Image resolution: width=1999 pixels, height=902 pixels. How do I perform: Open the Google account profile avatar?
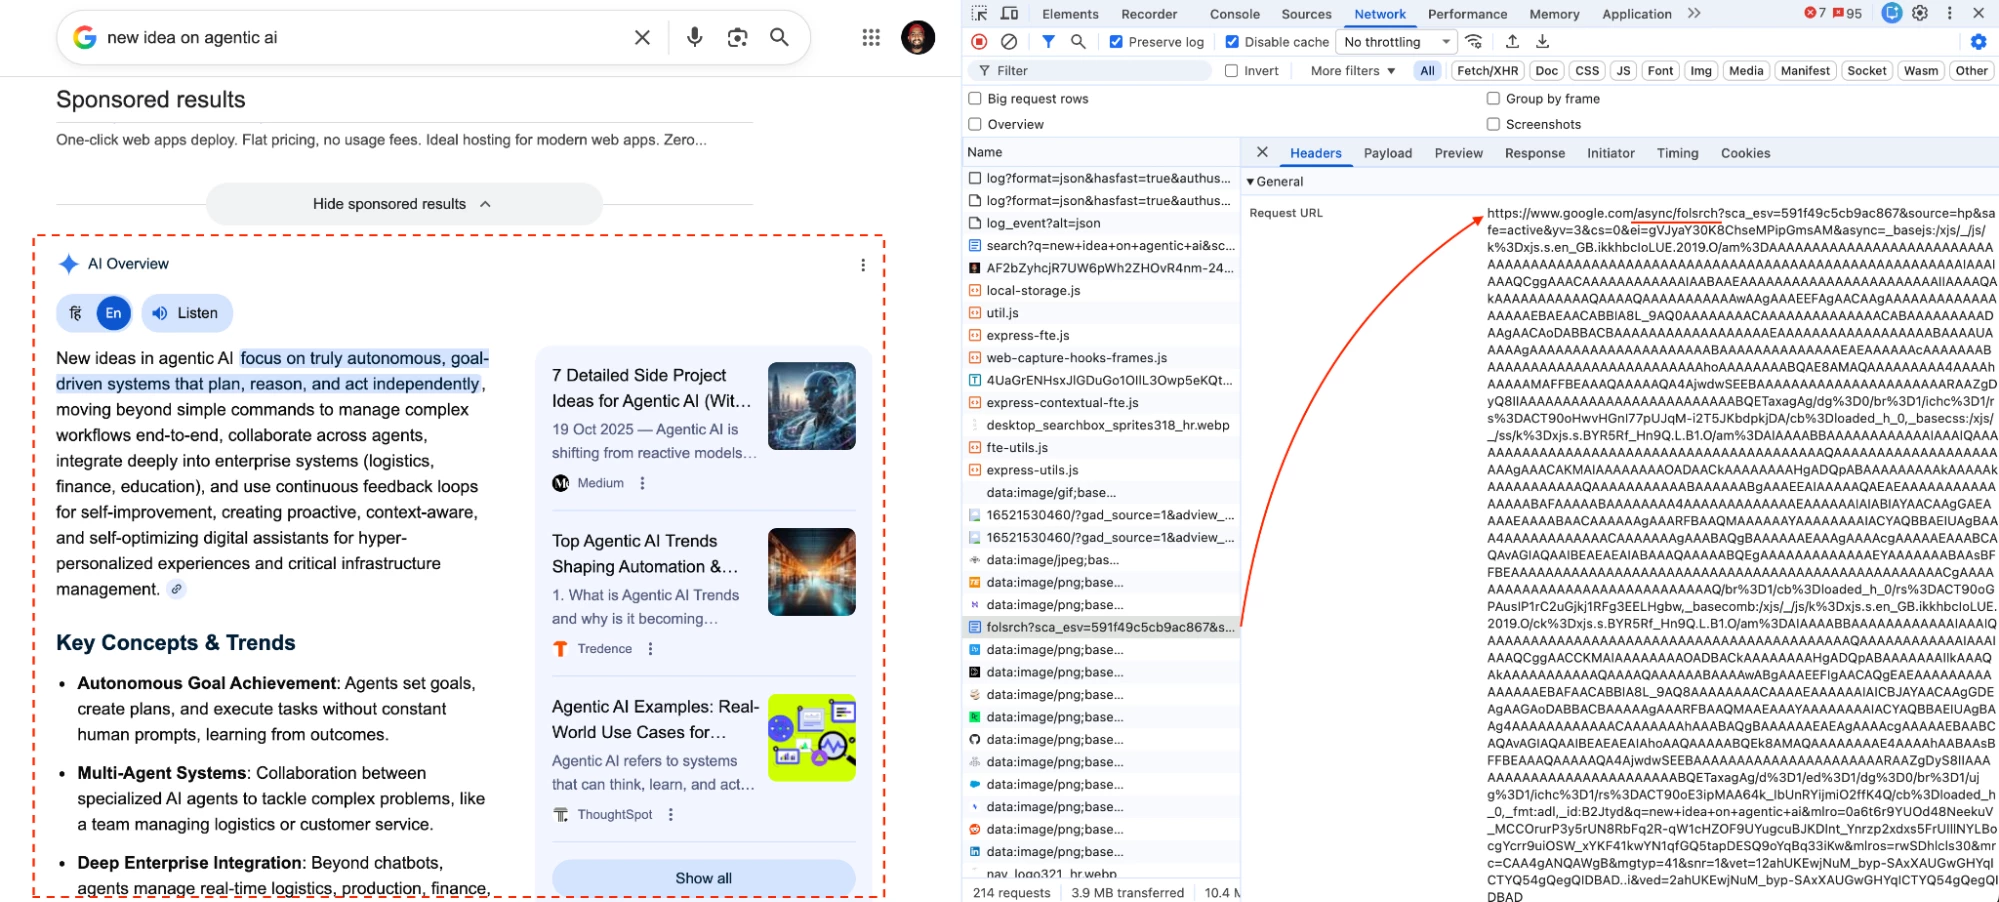pyautogui.click(x=917, y=38)
